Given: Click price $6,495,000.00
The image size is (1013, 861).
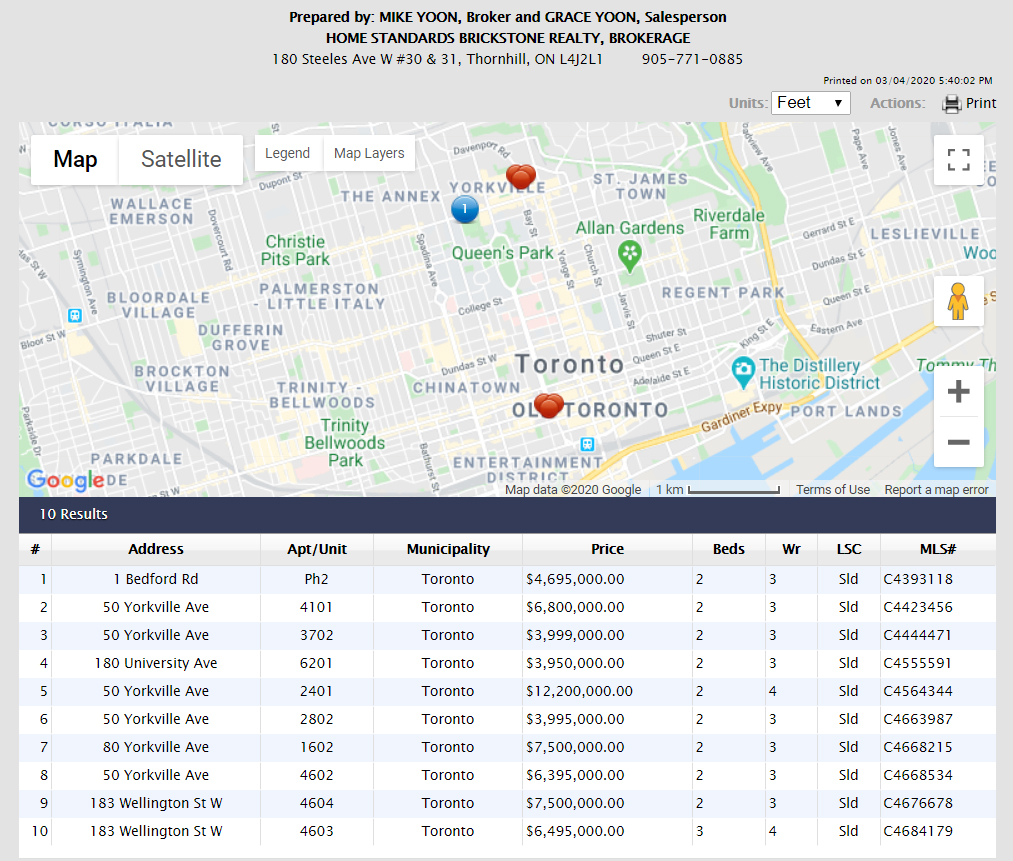Looking at the screenshot, I should click(575, 831).
